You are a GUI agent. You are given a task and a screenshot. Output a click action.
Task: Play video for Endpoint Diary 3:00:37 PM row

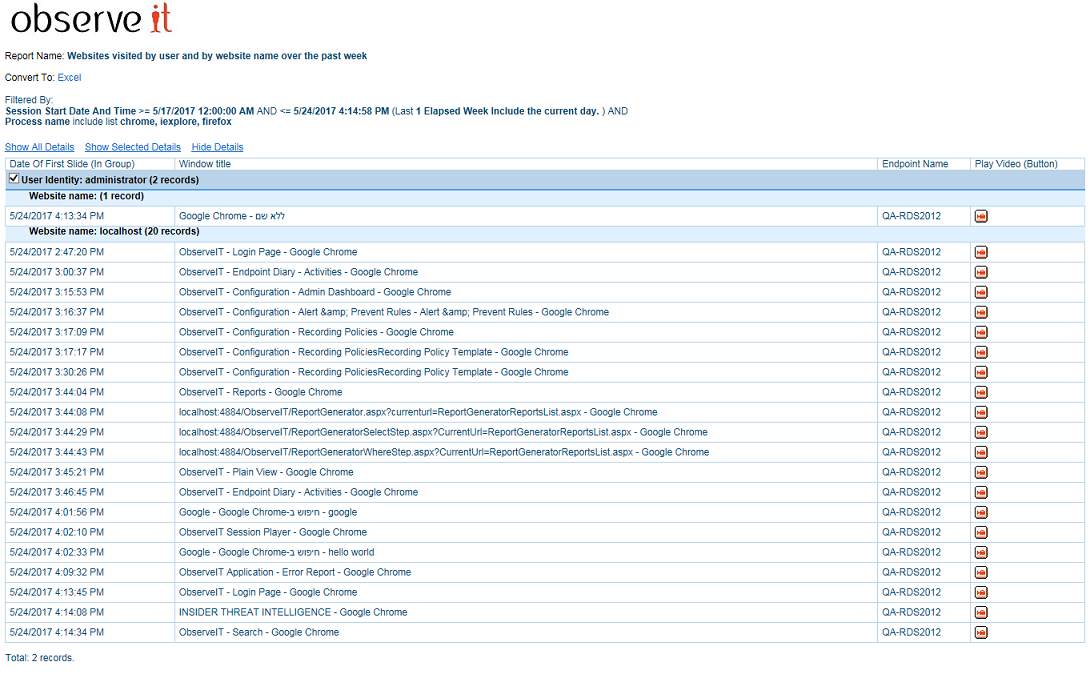981,273
